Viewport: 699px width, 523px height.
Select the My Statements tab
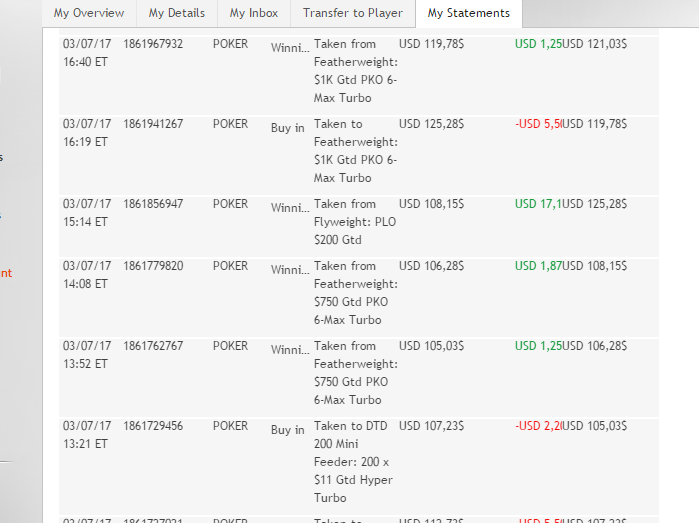[468, 13]
